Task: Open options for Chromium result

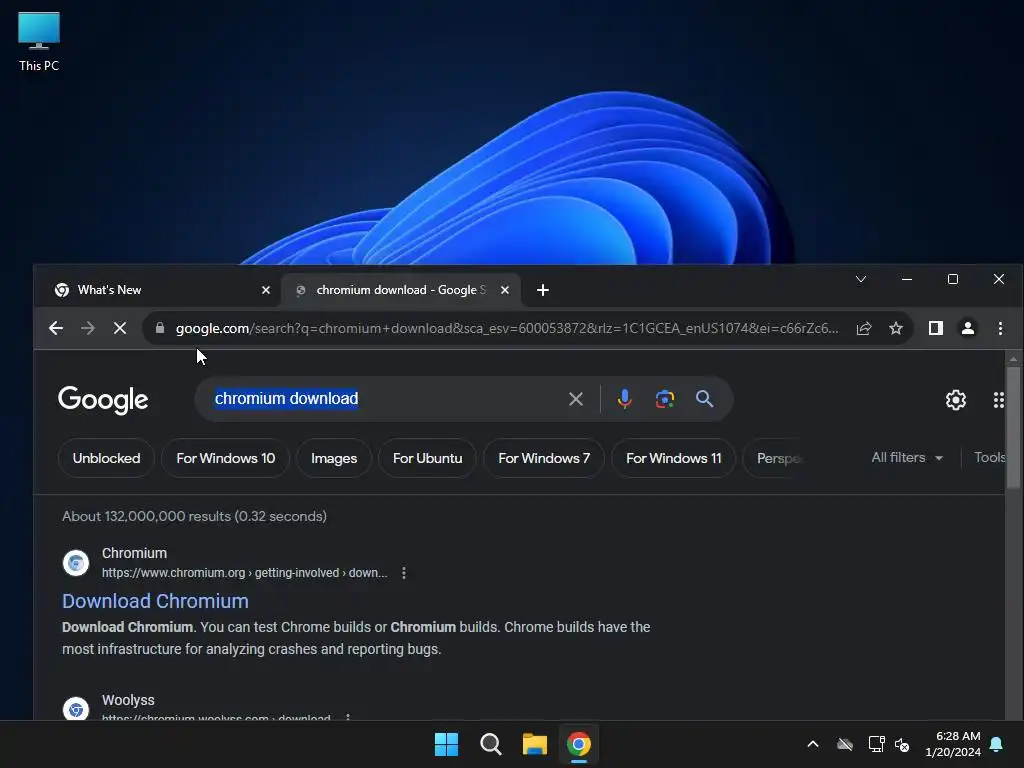Action: 404,573
